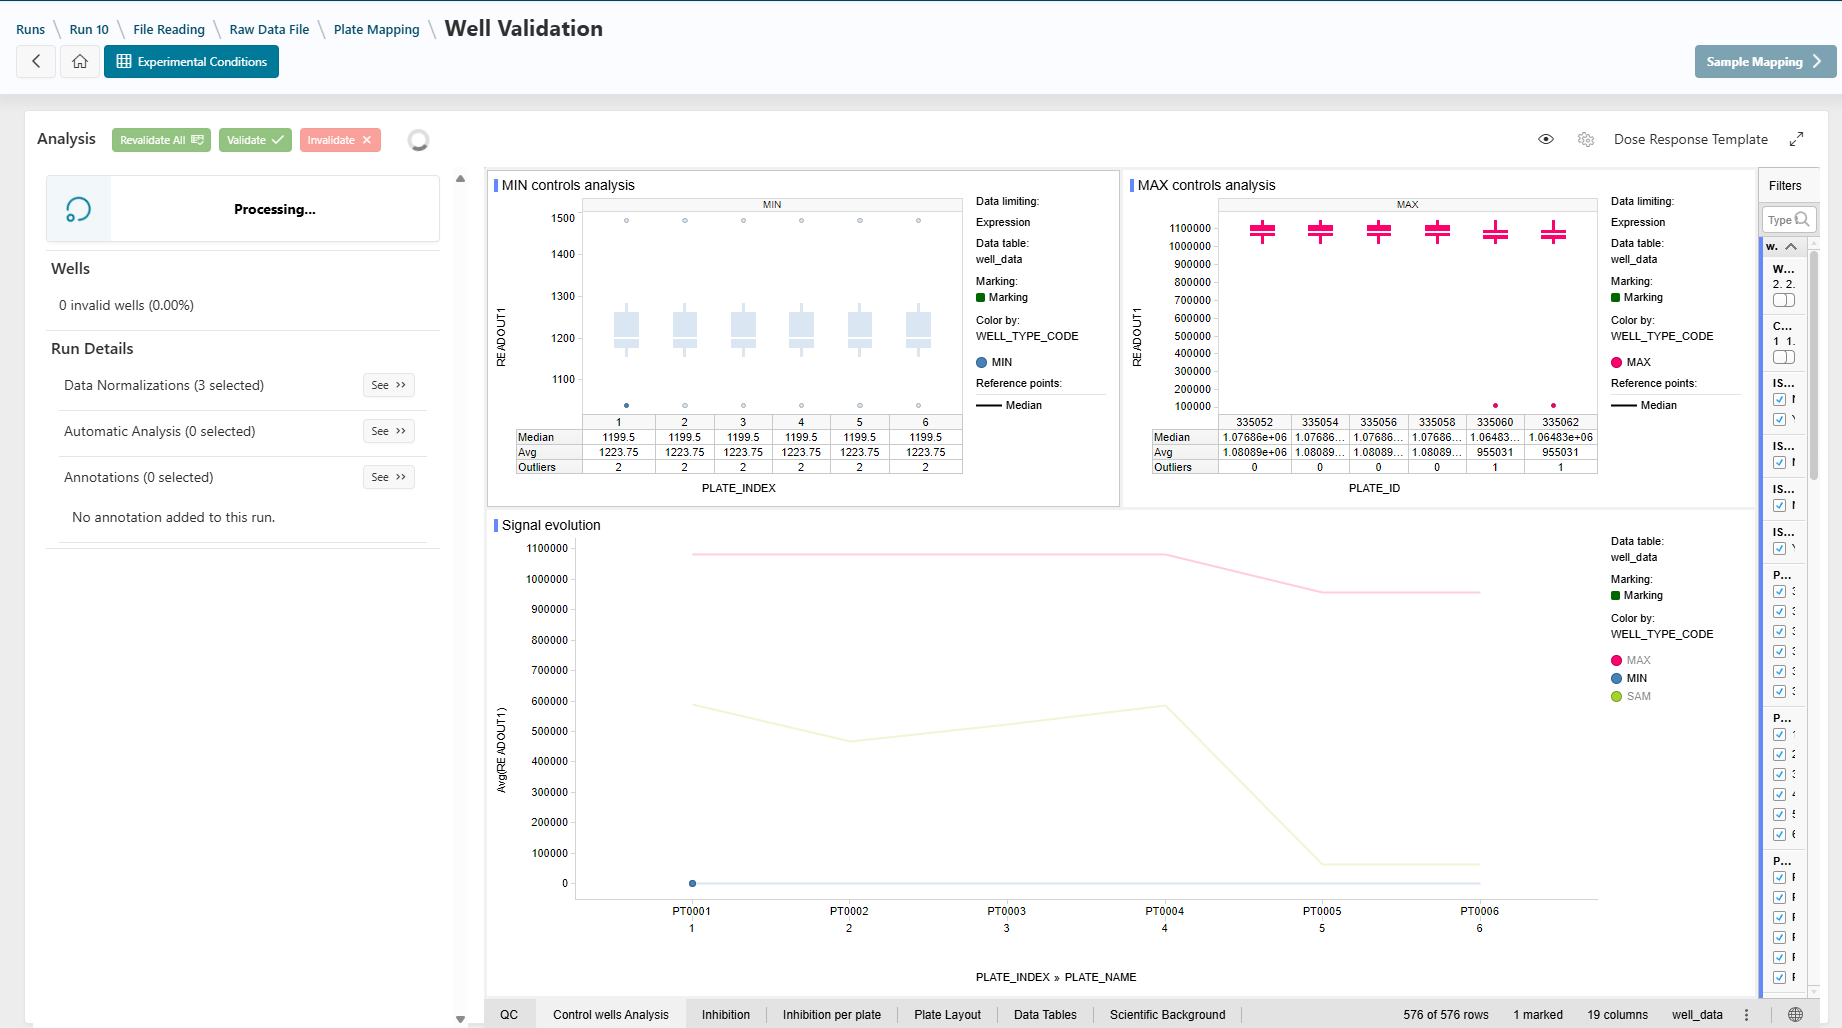Click the '0 invalid wells (0.00%)' text
Screen dimensions: 1842x1028
(126, 305)
